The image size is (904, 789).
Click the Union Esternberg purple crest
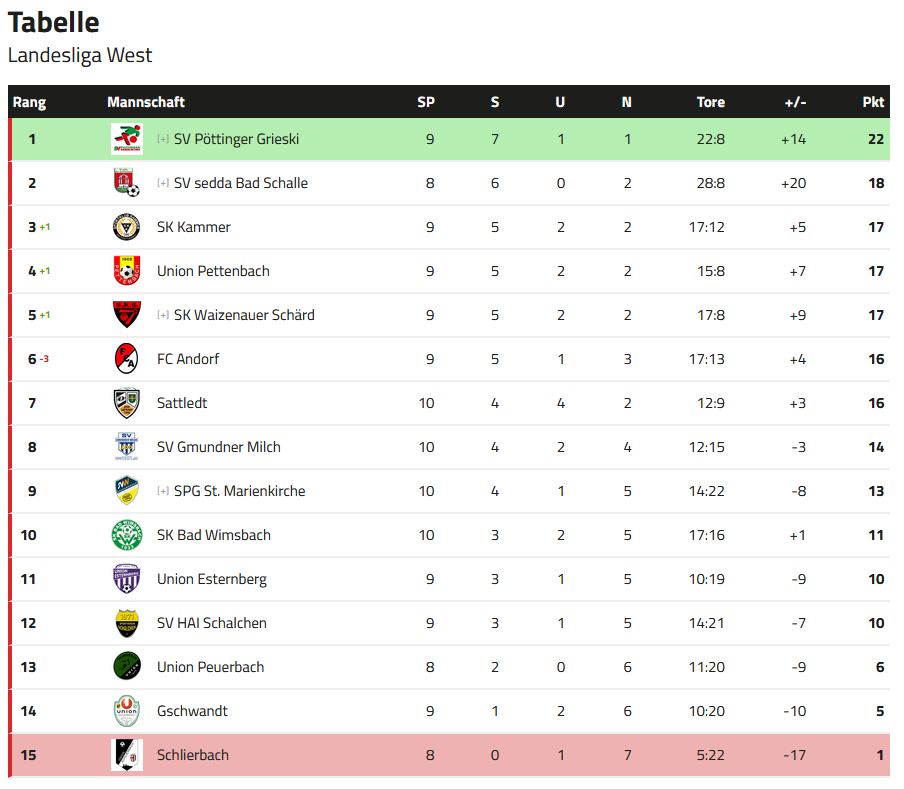click(127, 579)
